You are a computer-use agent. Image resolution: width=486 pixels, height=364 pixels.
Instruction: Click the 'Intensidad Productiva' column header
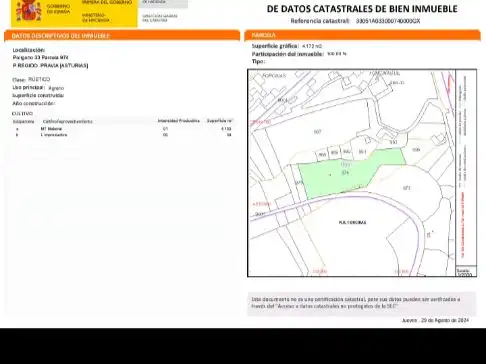179,121
